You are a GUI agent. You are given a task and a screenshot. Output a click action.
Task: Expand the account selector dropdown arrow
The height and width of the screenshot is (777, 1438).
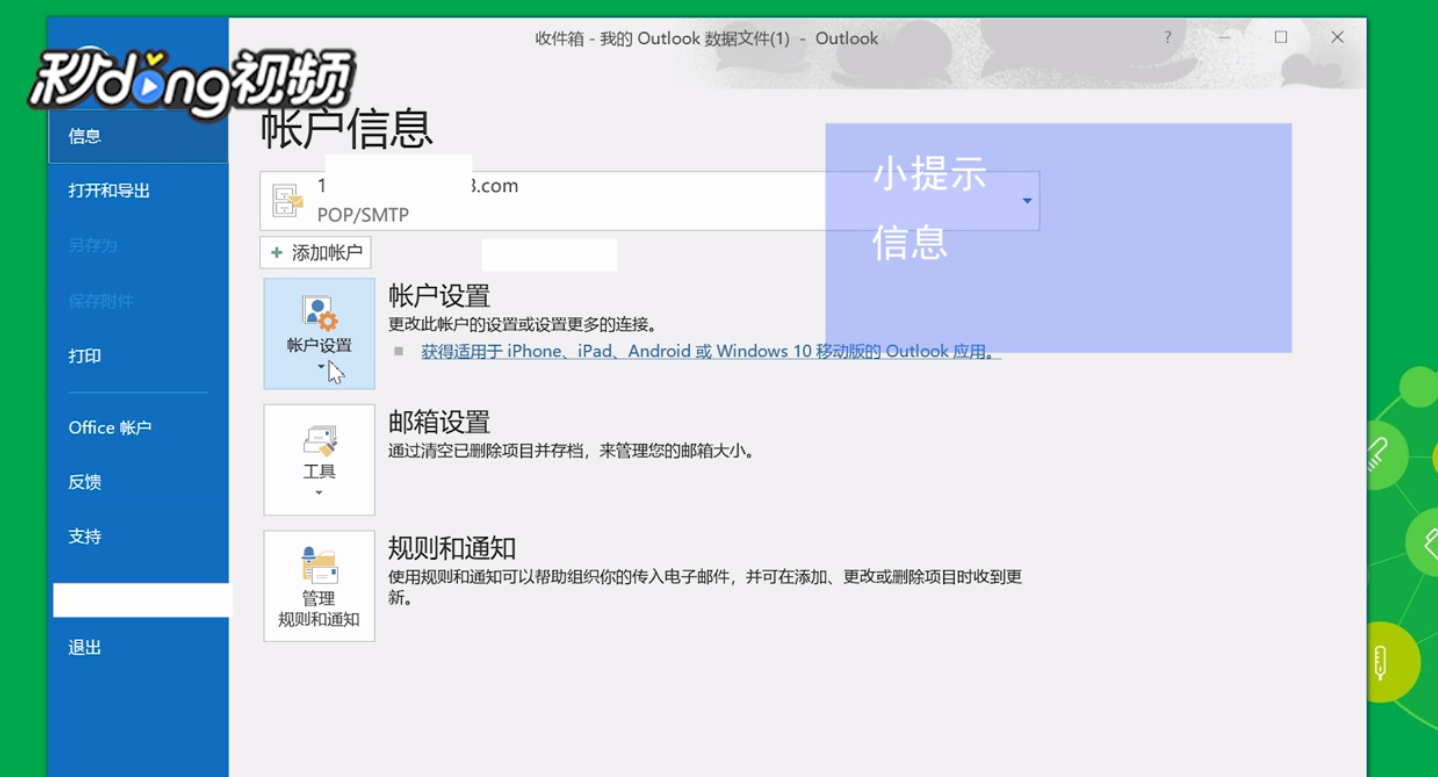pyautogui.click(x=1027, y=201)
